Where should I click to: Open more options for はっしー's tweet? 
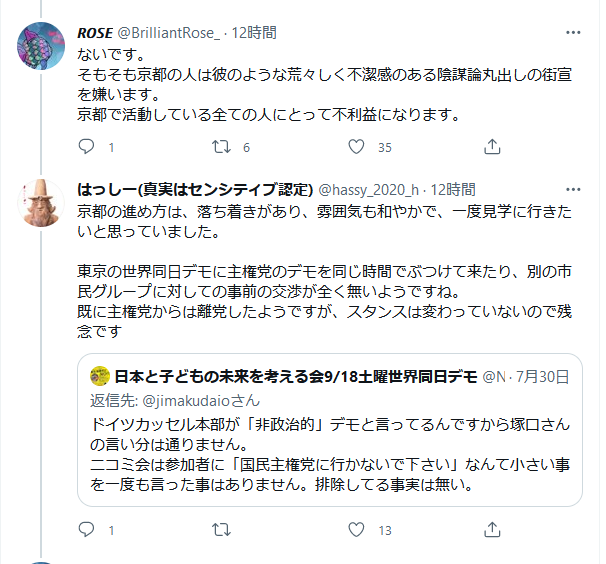tap(572, 189)
